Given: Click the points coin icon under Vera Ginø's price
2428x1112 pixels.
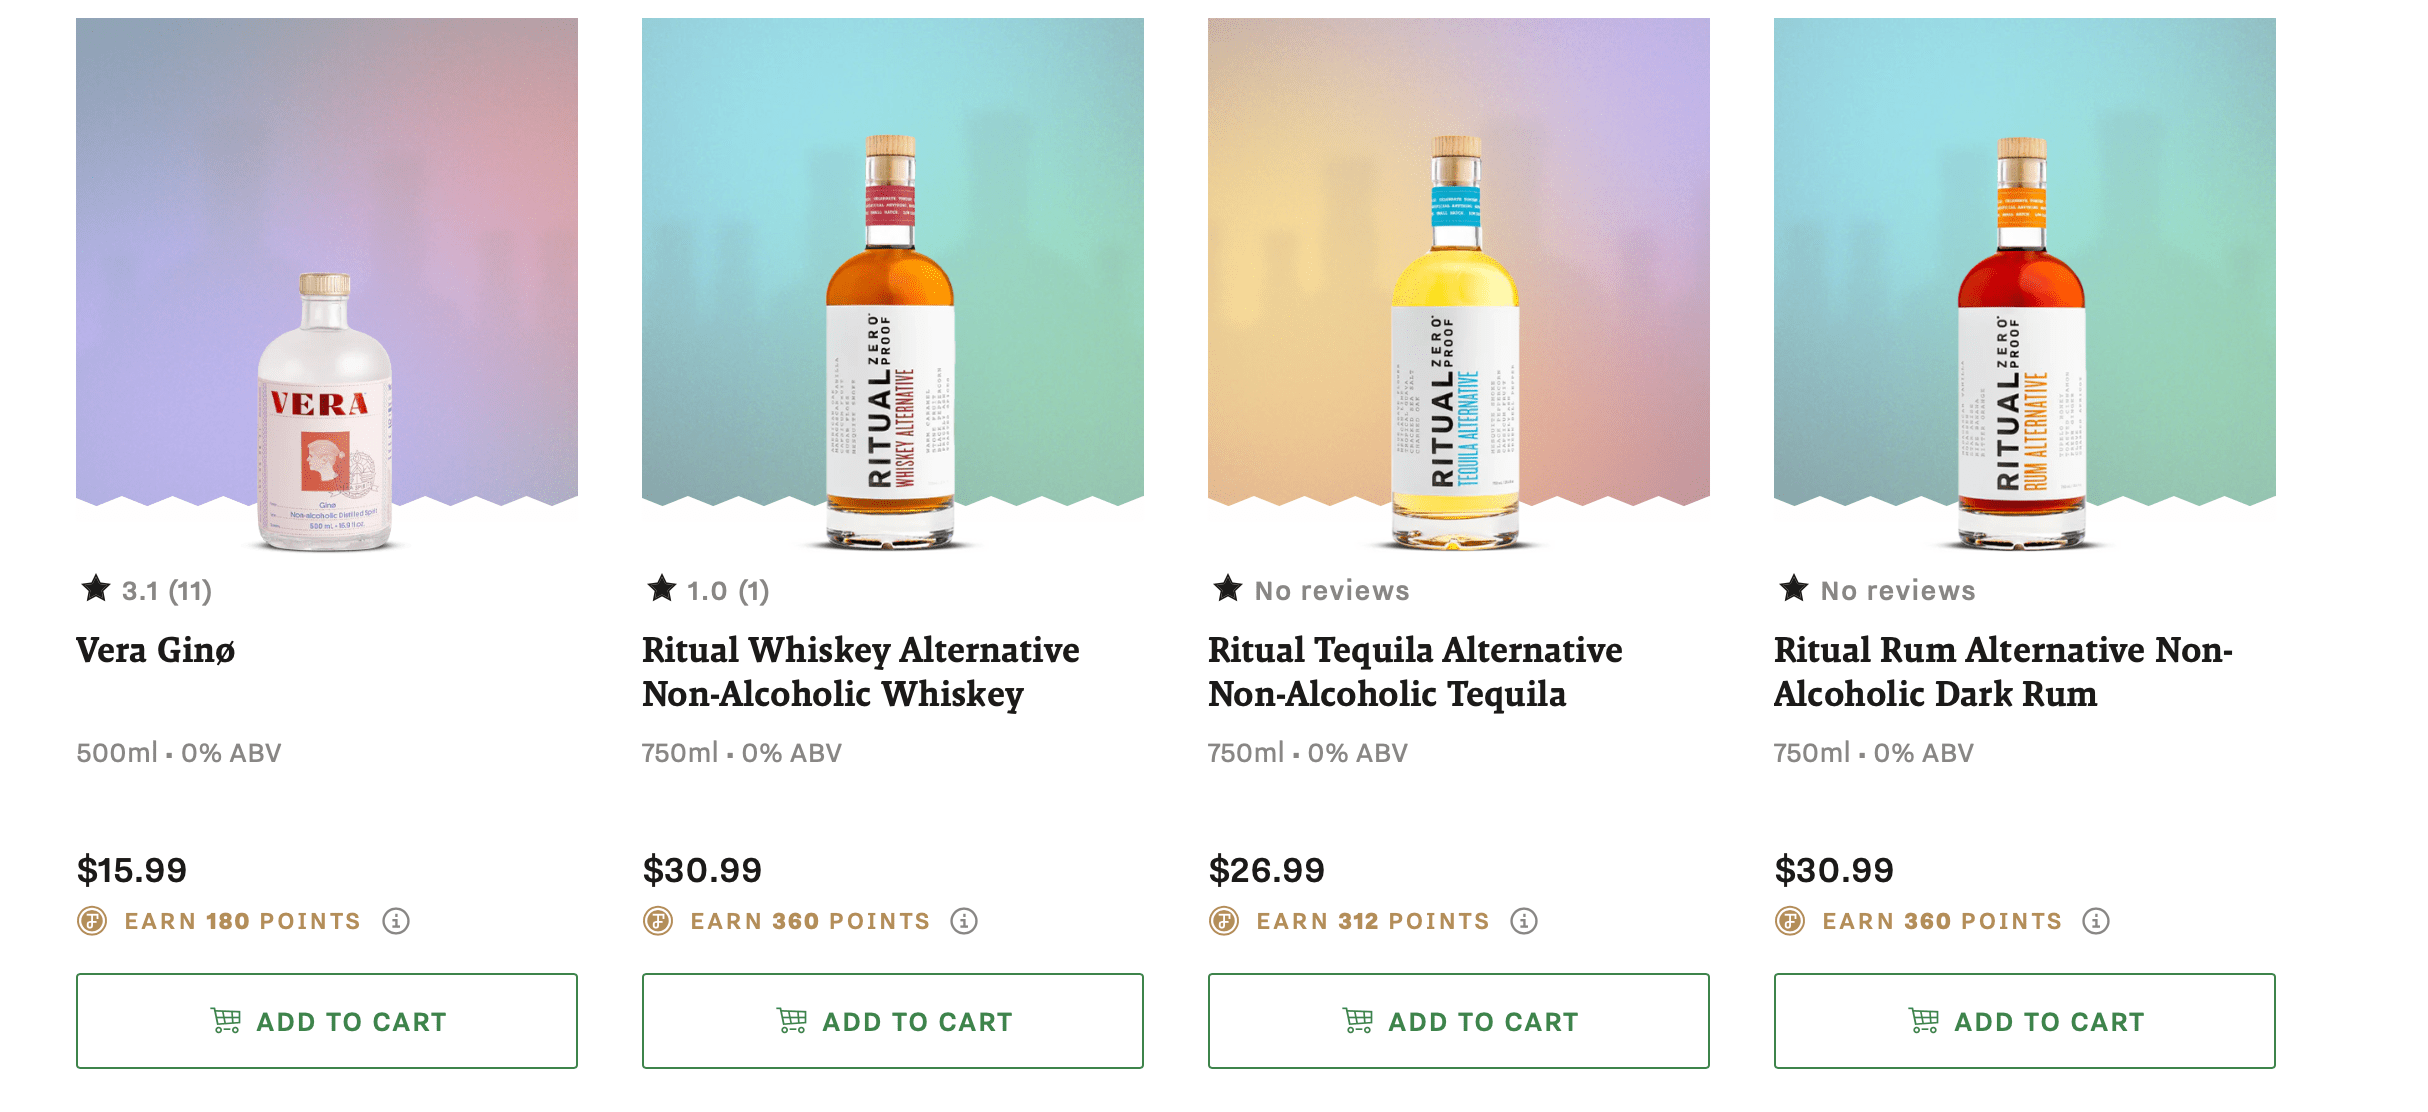Looking at the screenshot, I should click(91, 921).
